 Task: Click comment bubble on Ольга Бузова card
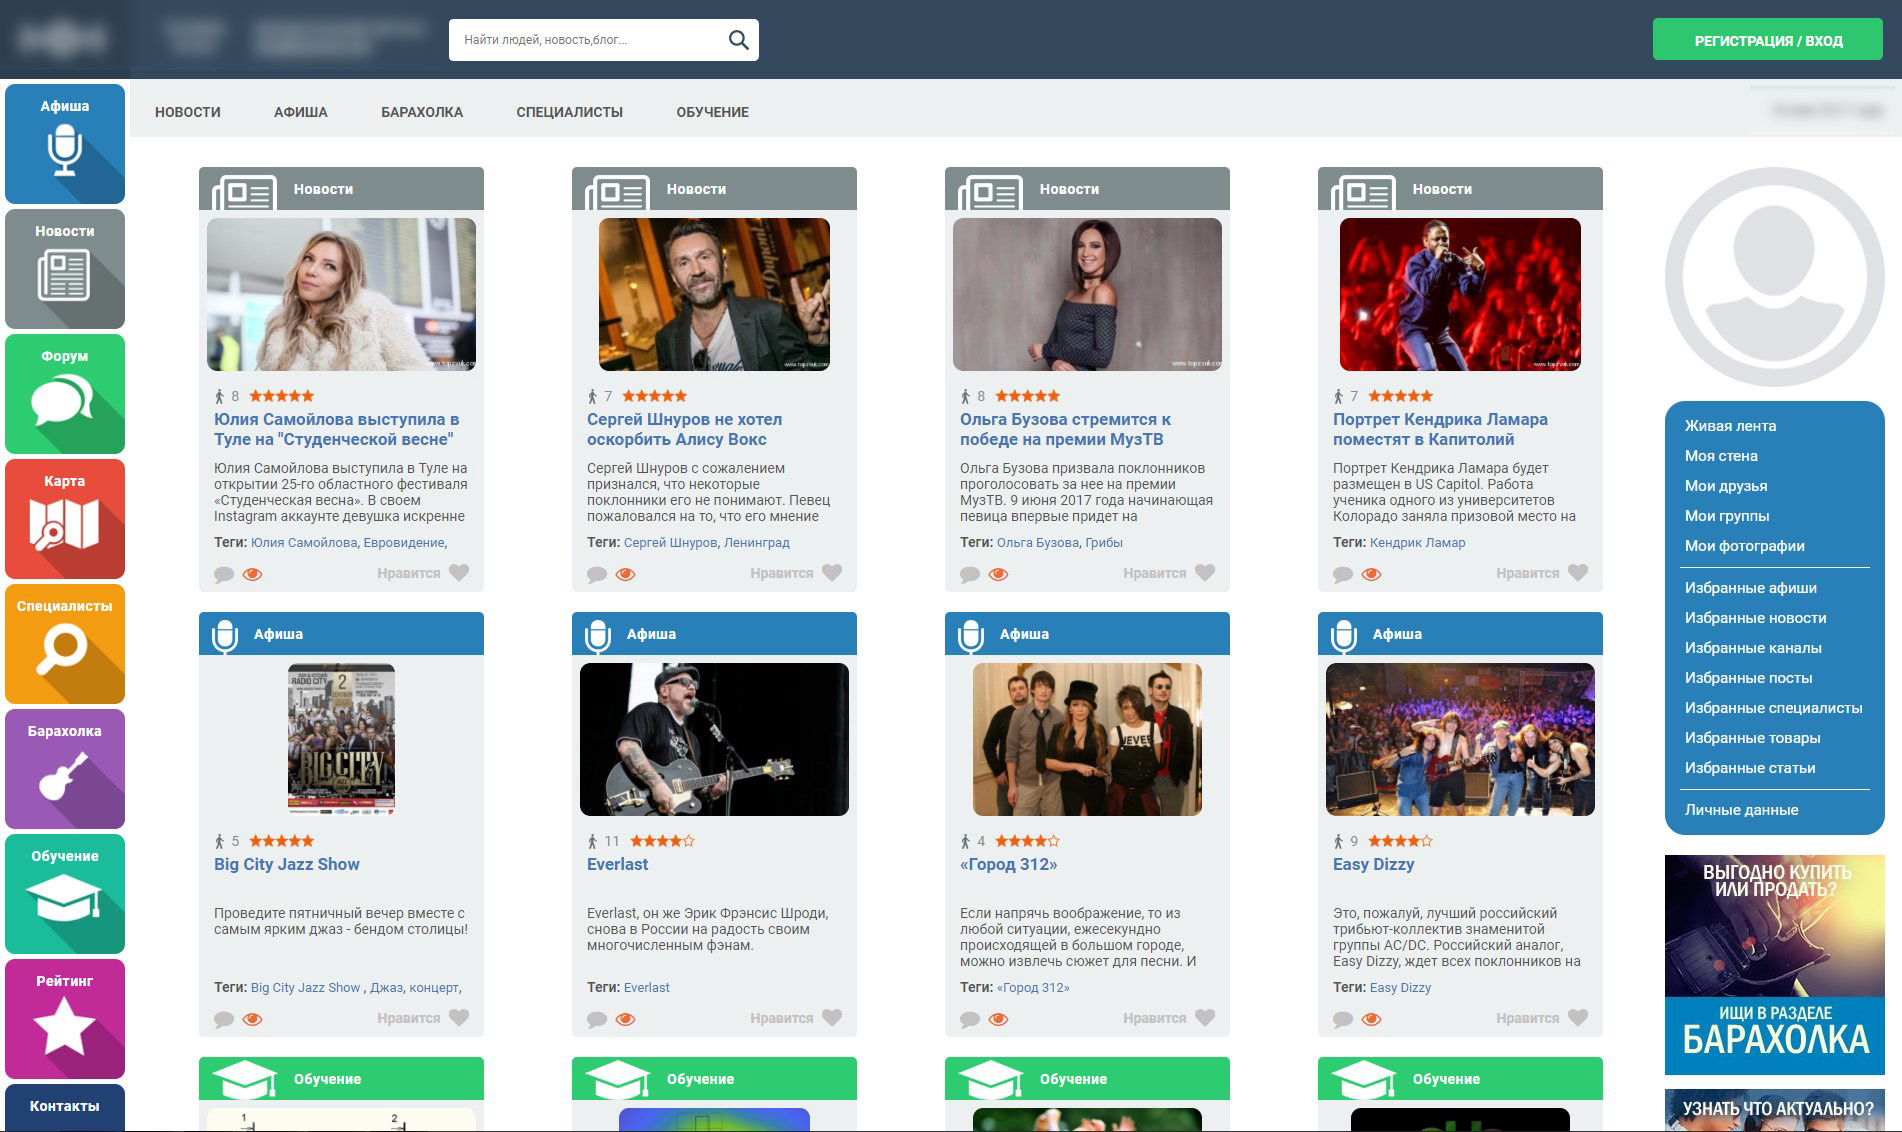click(x=970, y=574)
